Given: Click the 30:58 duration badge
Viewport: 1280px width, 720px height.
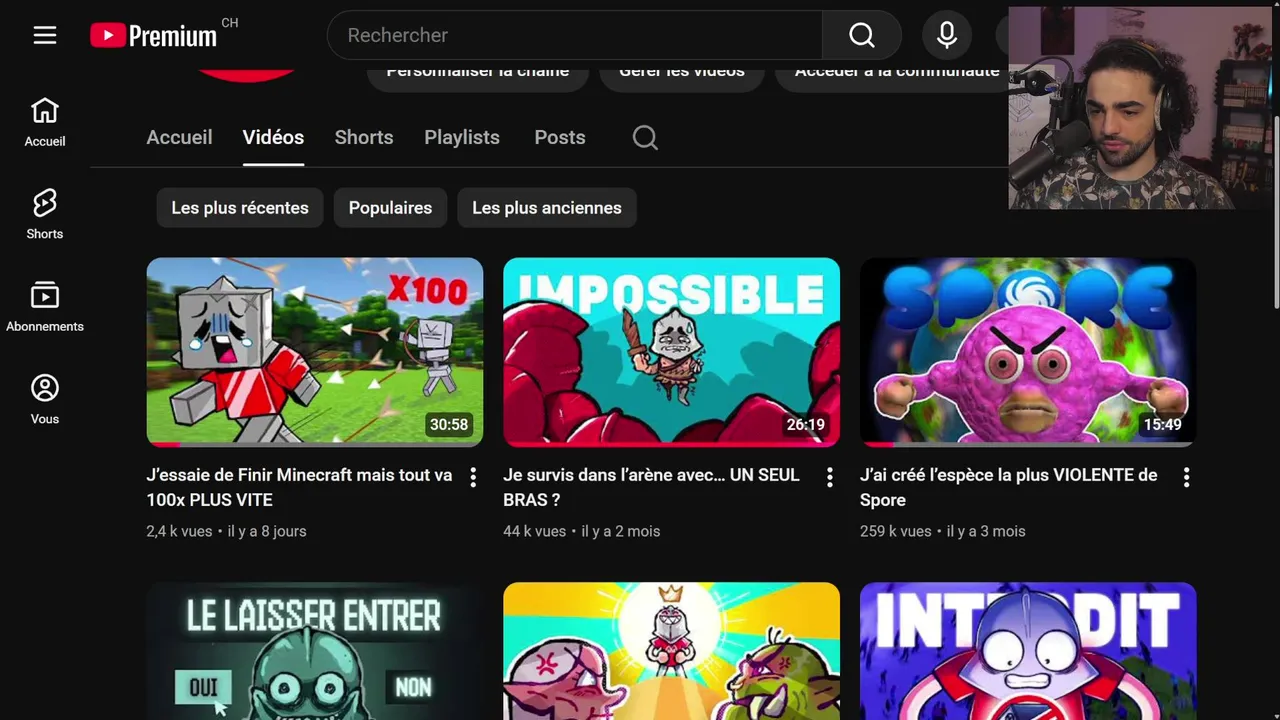Looking at the screenshot, I should pyautogui.click(x=449, y=425).
